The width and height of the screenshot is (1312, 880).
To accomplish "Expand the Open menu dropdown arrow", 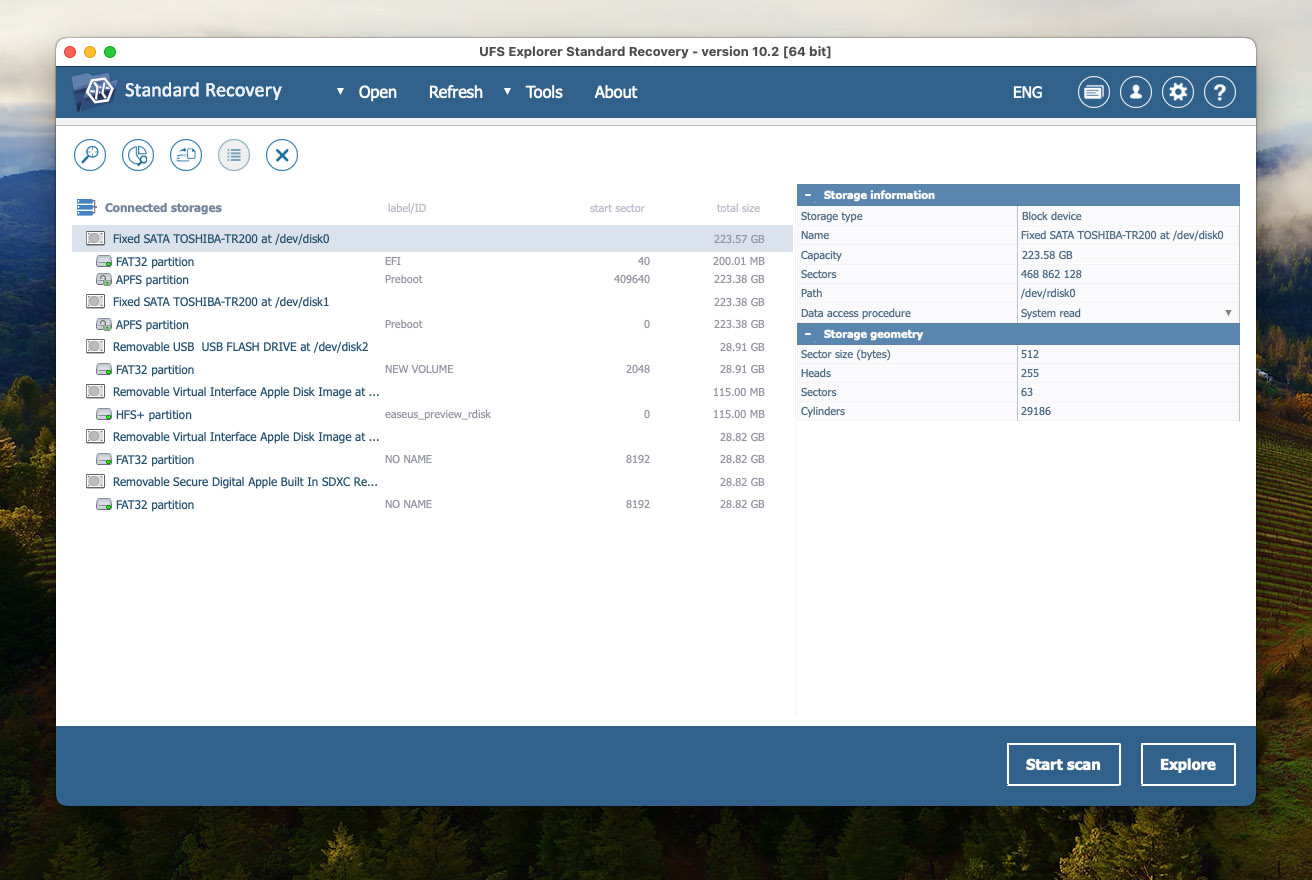I will pyautogui.click(x=340, y=91).
